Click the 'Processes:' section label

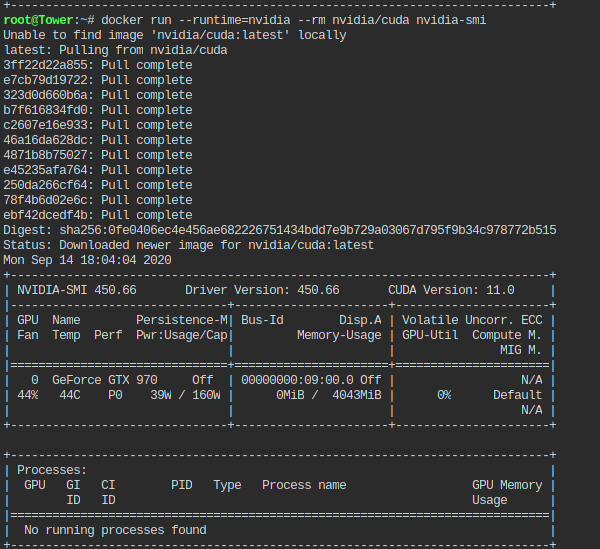[52, 470]
